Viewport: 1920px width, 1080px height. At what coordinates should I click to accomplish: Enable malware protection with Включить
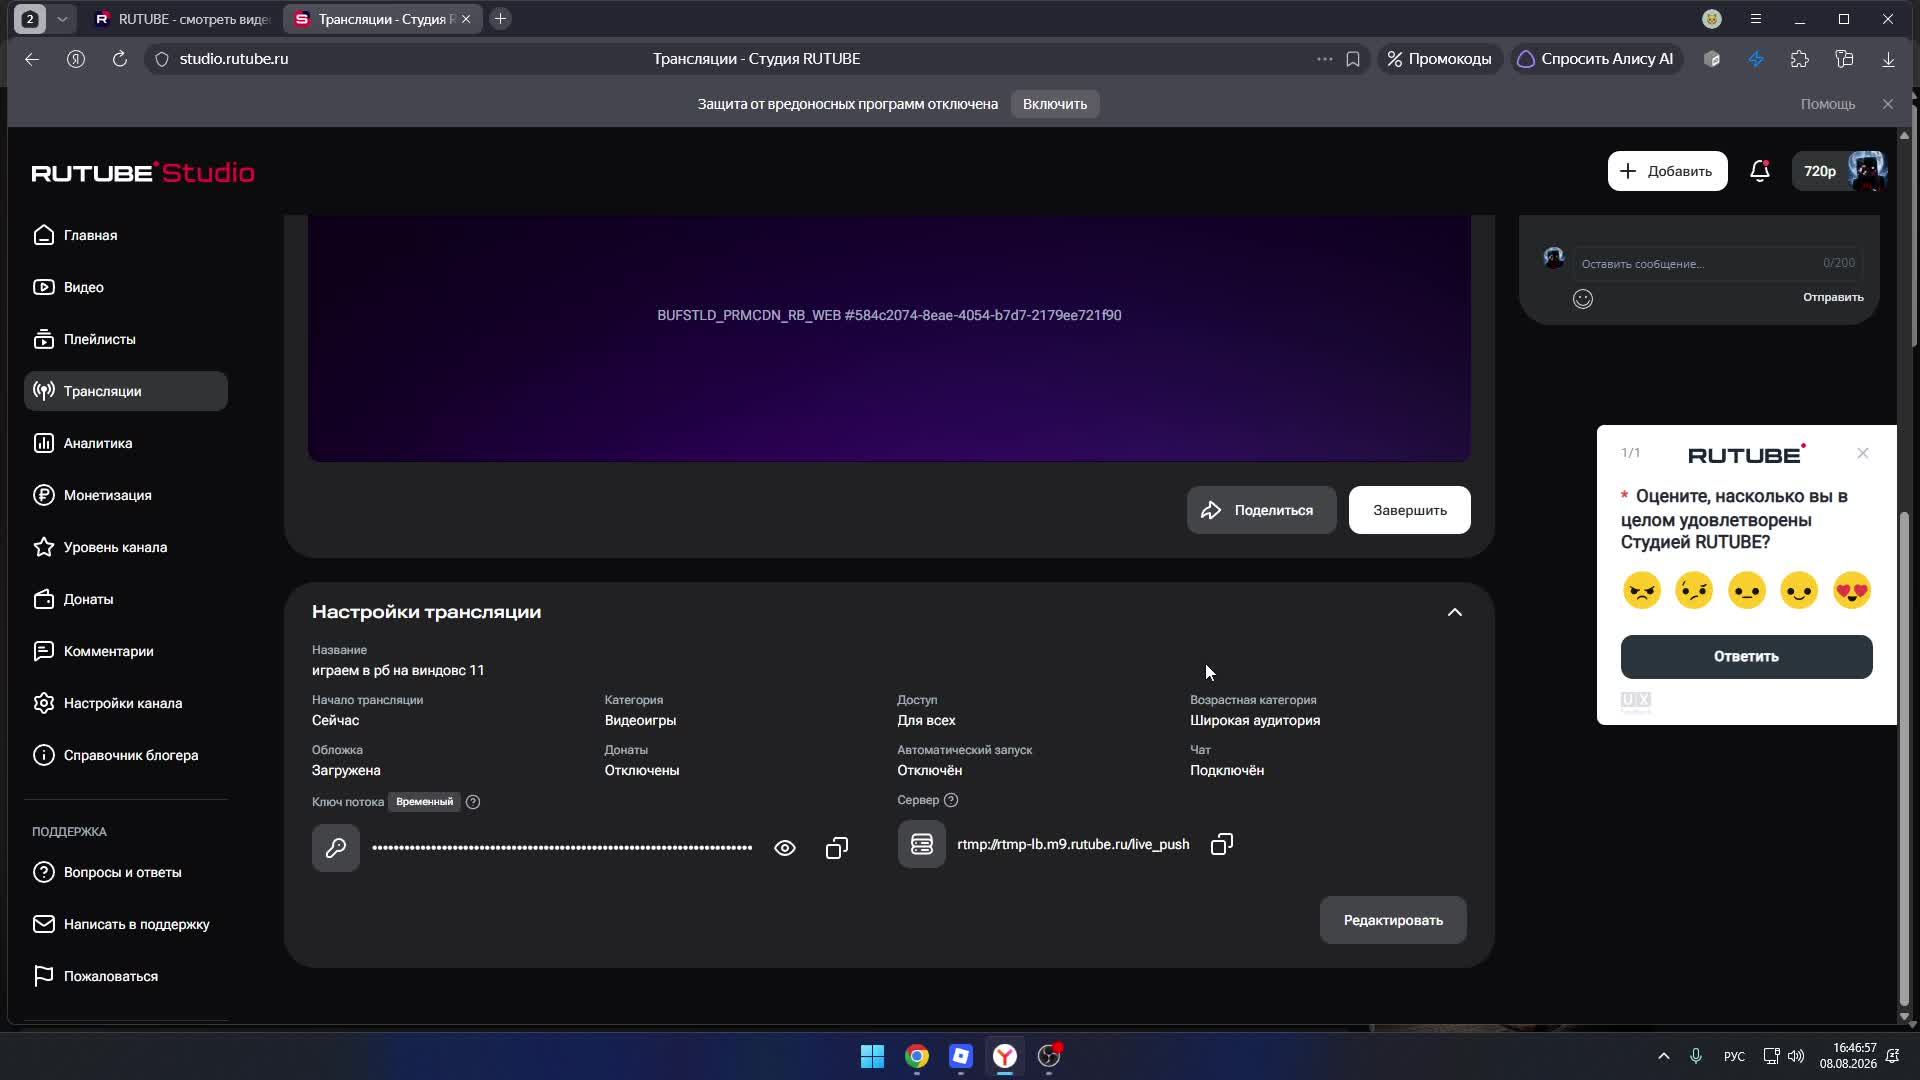tap(1055, 104)
